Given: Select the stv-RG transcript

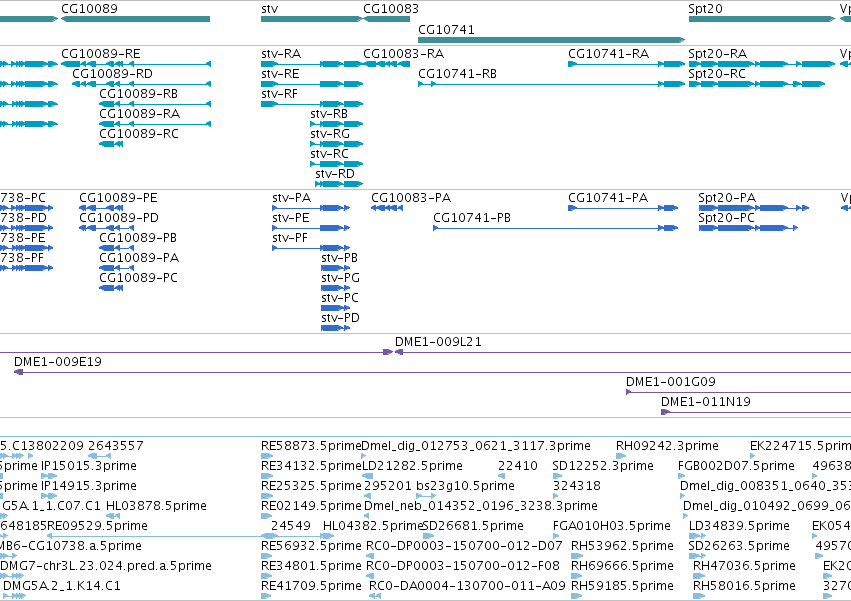Looking at the screenshot, I should click(336, 144).
